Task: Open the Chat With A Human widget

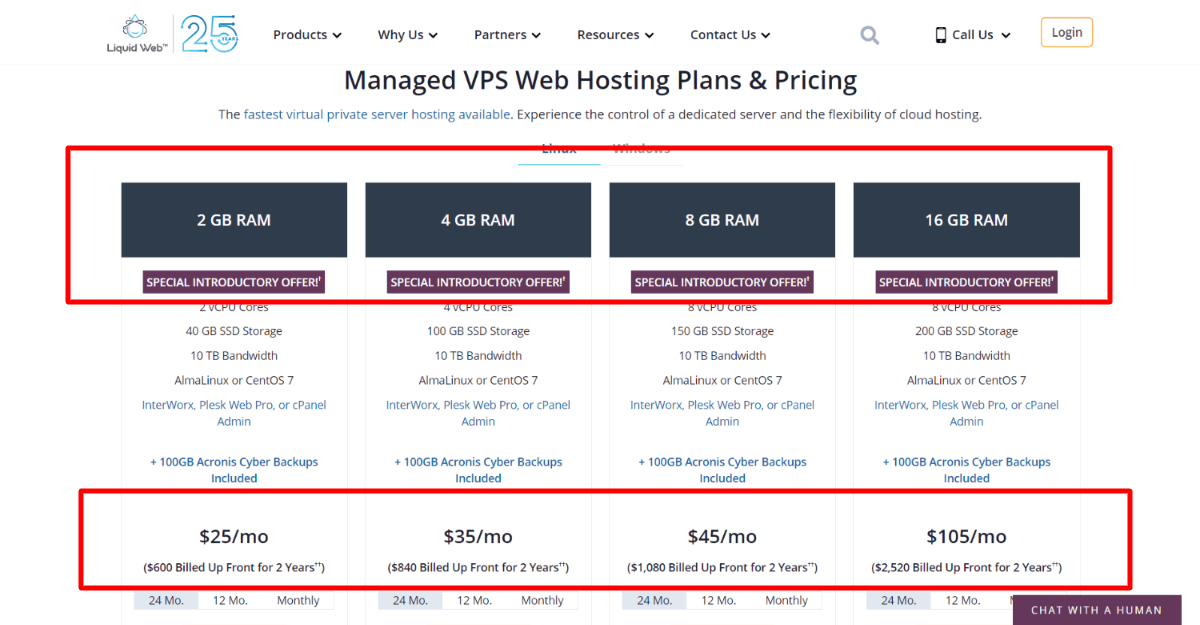Action: (x=1096, y=610)
